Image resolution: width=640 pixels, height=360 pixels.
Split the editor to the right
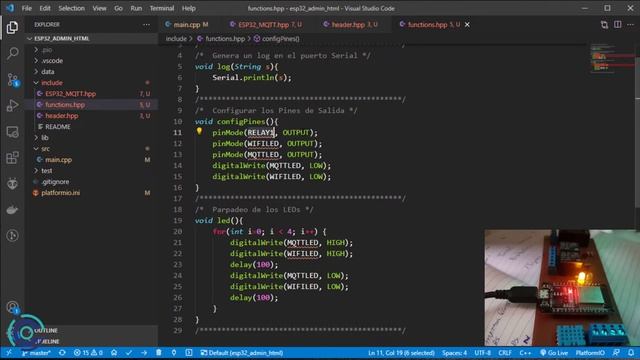(x=618, y=24)
